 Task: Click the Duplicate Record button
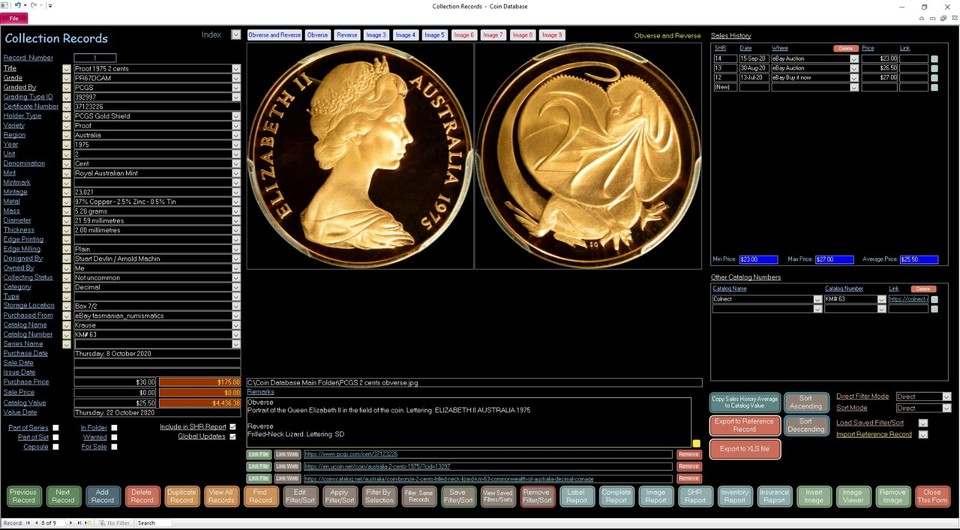click(x=181, y=496)
